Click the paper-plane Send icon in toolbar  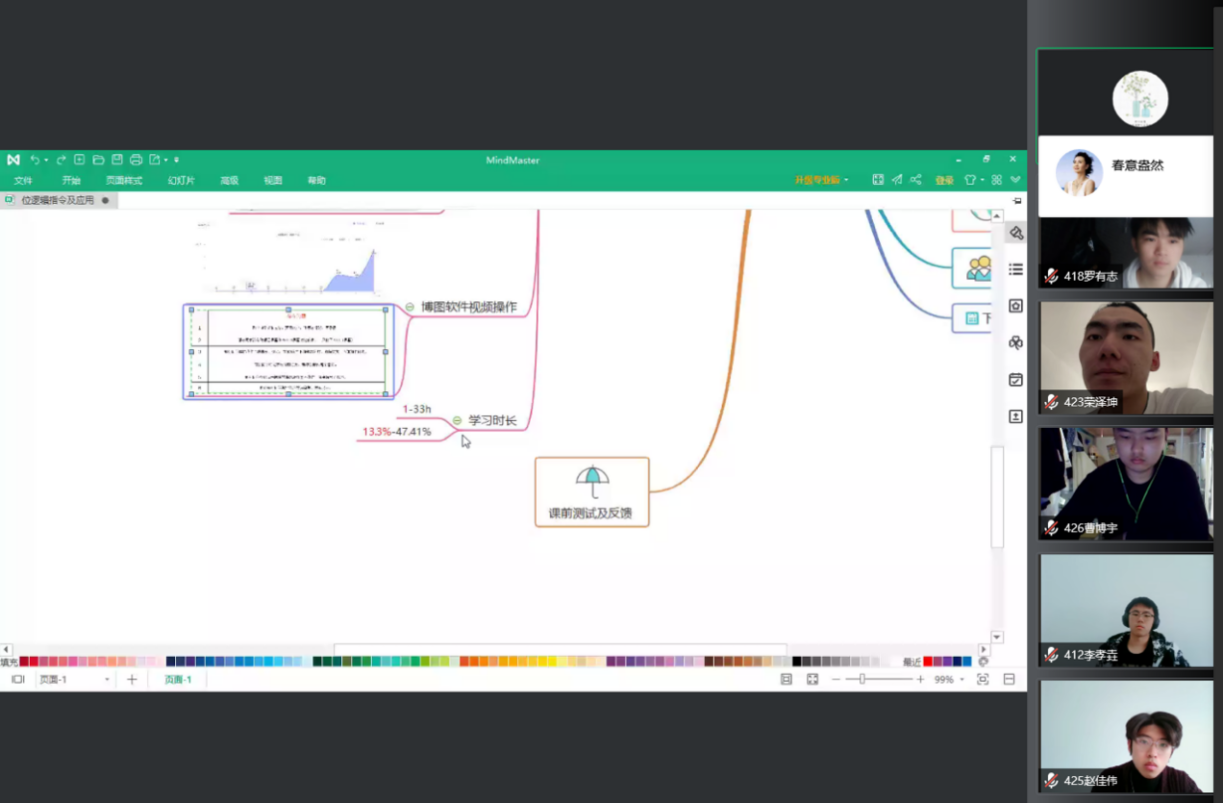click(x=897, y=180)
